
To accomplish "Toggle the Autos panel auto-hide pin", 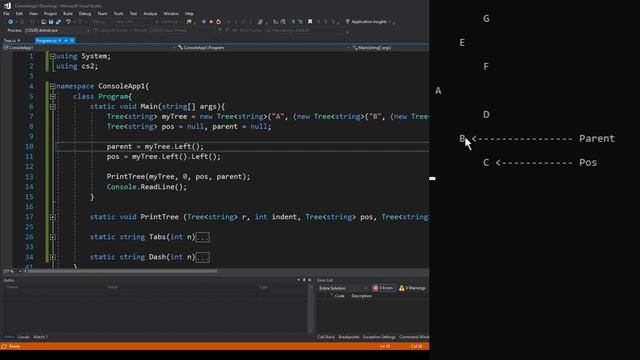I will 304,280.
